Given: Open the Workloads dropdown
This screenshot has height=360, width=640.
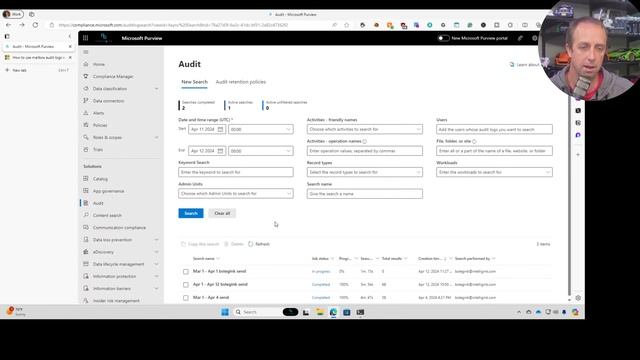Looking at the screenshot, I should click(494, 172).
